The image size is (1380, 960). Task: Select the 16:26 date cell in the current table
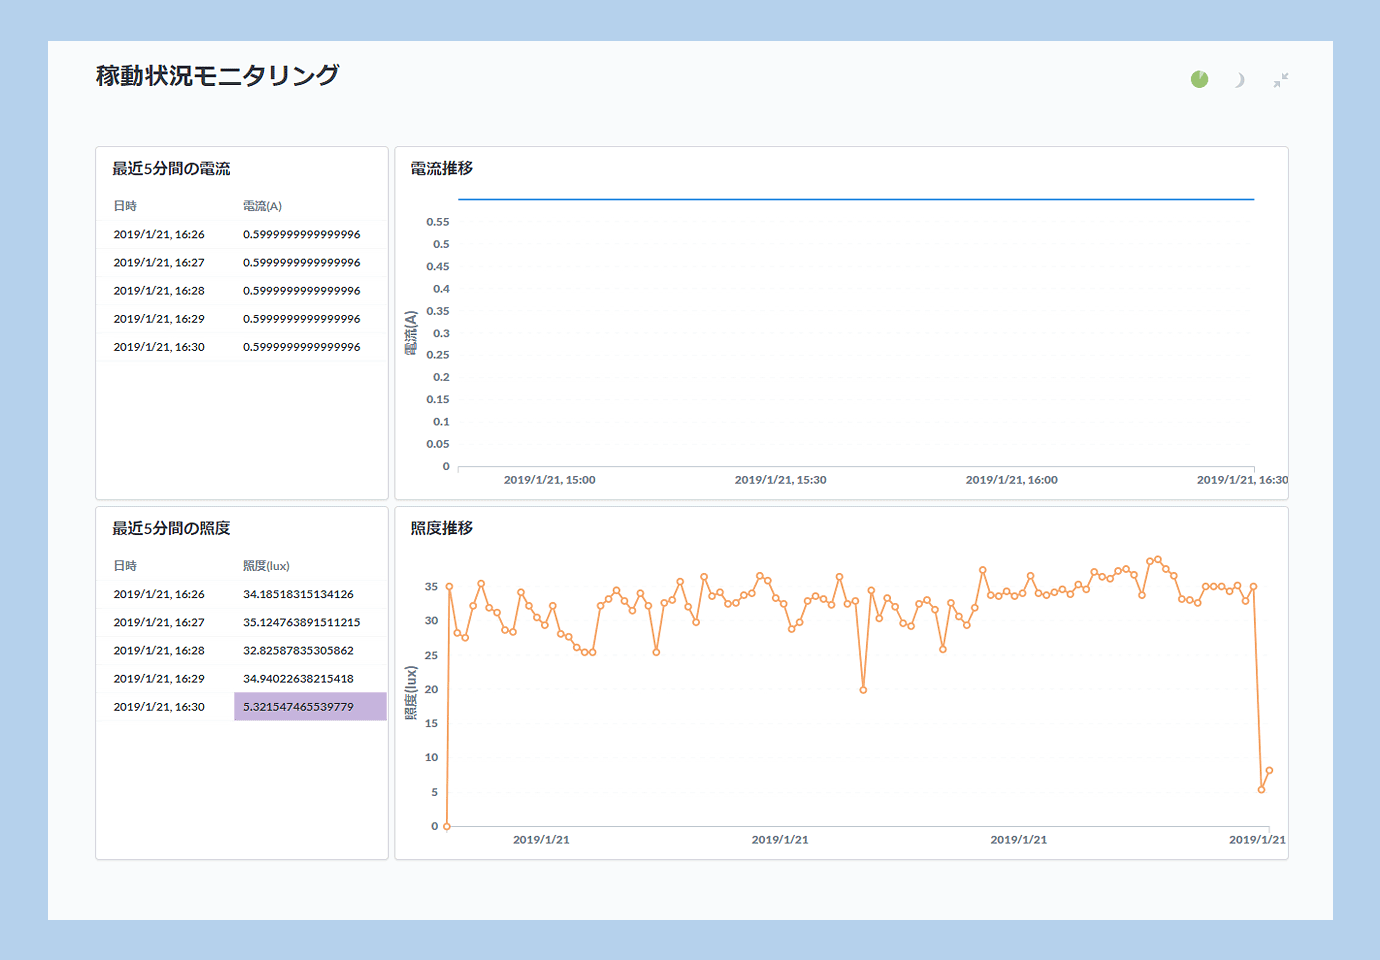click(159, 234)
